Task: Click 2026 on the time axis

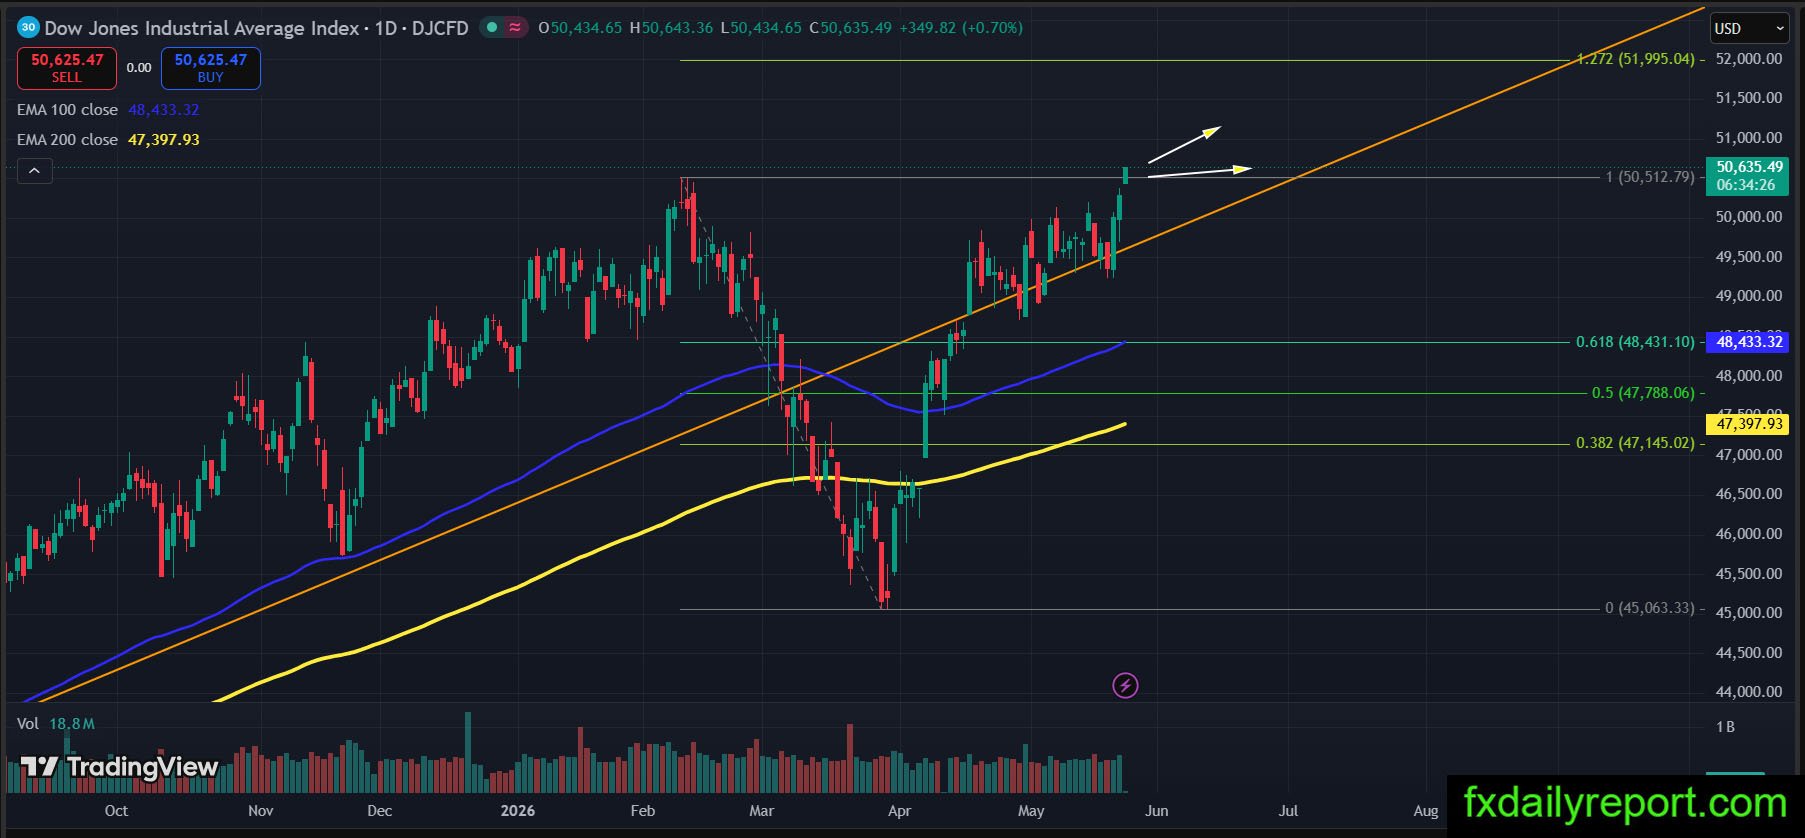Action: pyautogui.click(x=518, y=811)
